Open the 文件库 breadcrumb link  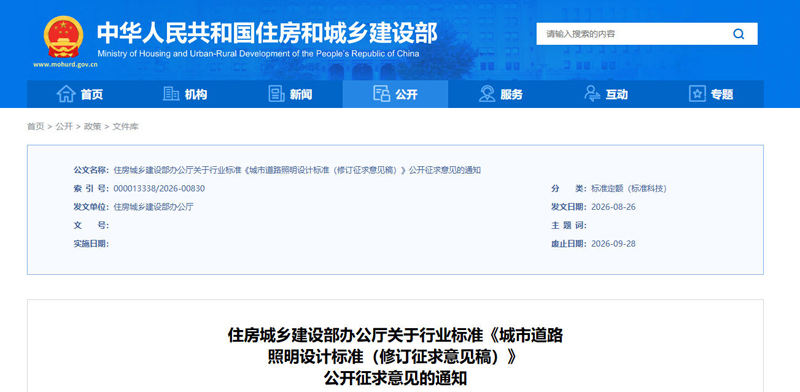pos(125,127)
